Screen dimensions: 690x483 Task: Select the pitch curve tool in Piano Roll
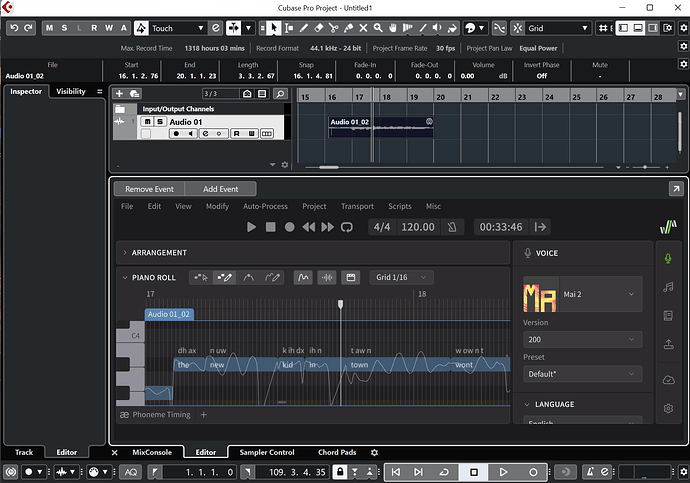point(248,278)
